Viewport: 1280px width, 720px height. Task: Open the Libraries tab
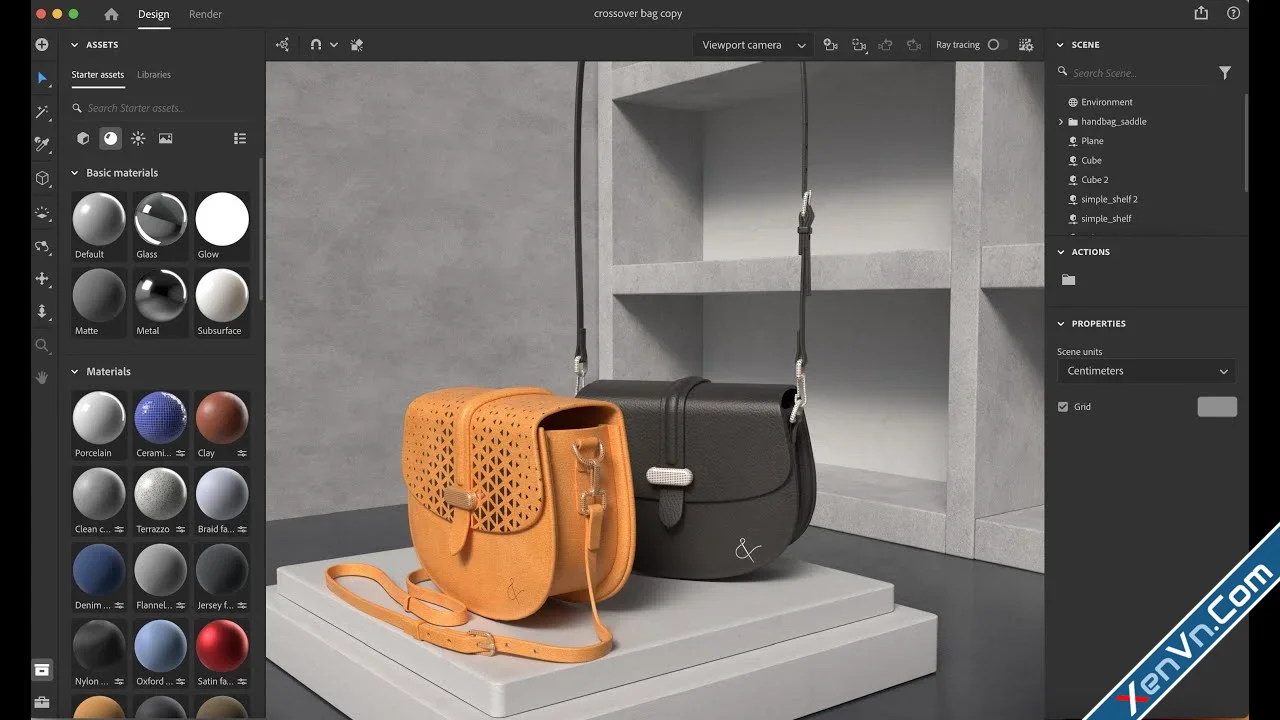pos(154,75)
